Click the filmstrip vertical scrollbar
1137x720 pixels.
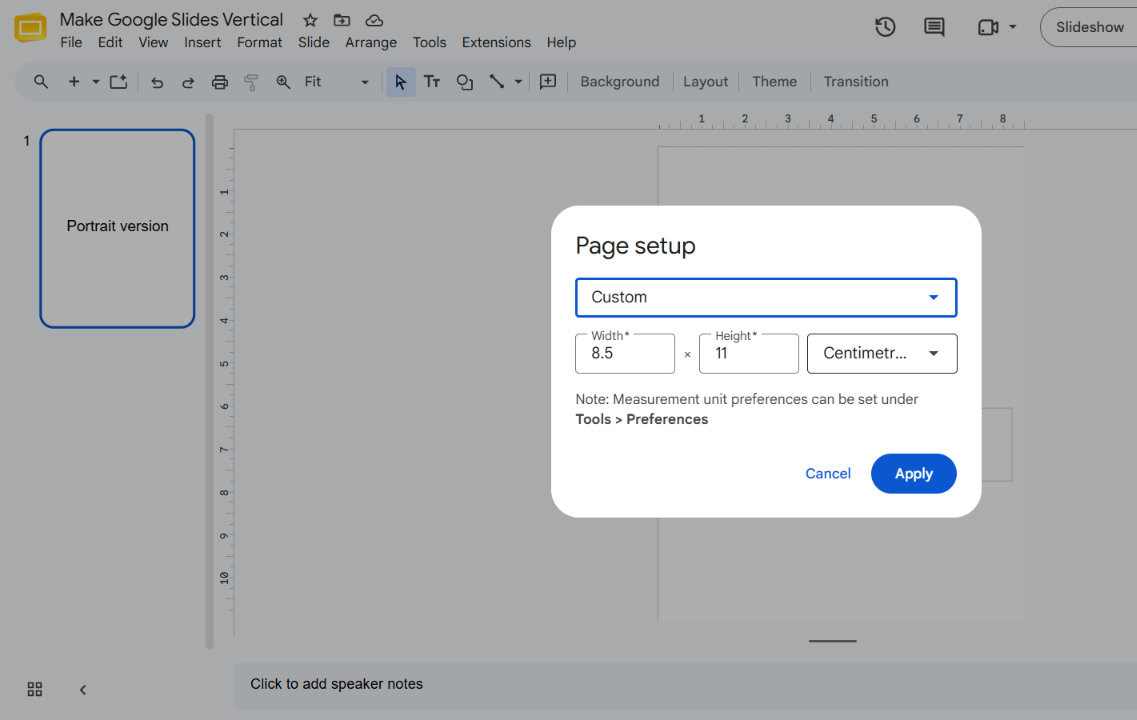pyautogui.click(x=209, y=381)
